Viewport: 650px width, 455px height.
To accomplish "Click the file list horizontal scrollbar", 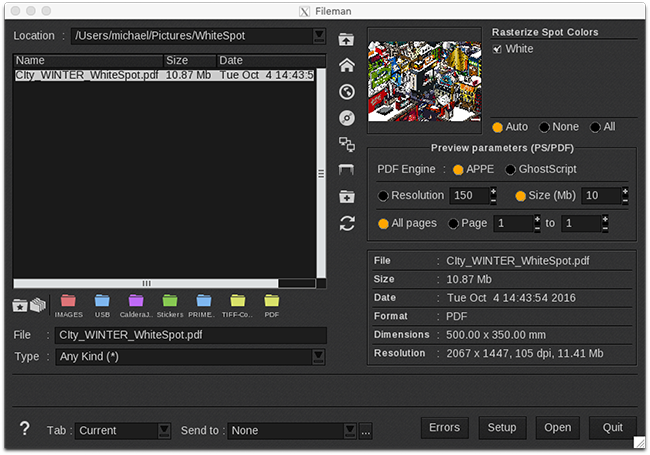I will tap(146, 283).
